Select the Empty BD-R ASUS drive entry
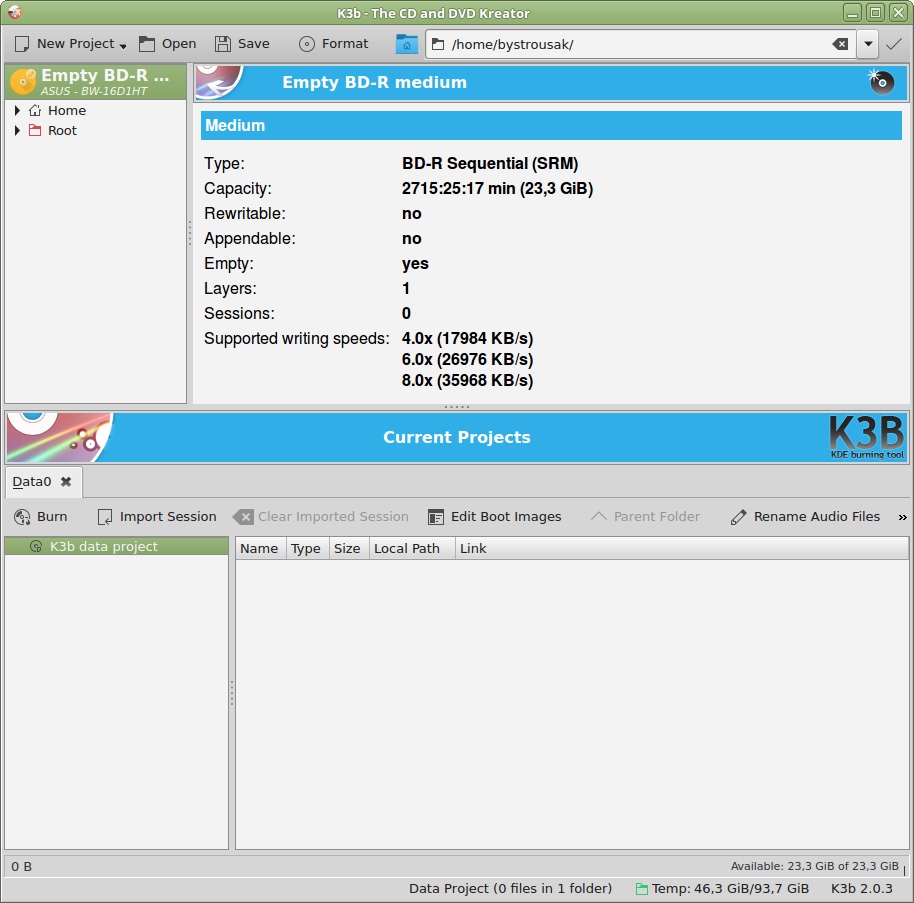The height and width of the screenshot is (903, 914). tap(96, 82)
